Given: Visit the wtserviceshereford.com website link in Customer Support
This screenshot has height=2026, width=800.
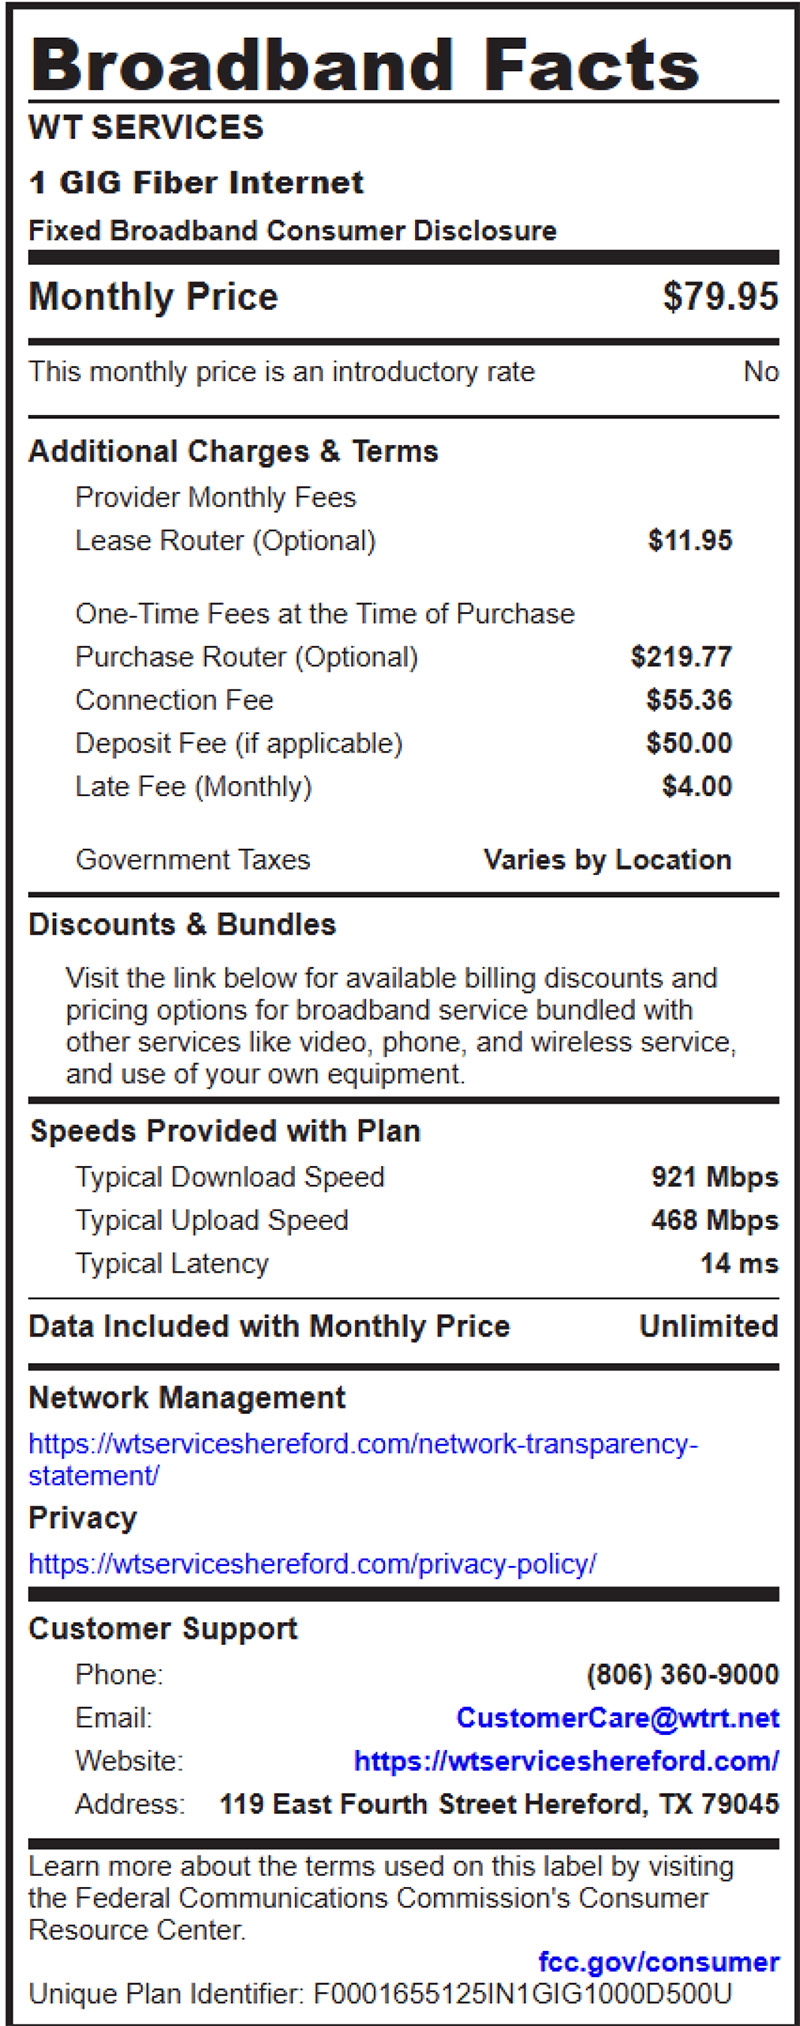Looking at the screenshot, I should click(566, 1761).
